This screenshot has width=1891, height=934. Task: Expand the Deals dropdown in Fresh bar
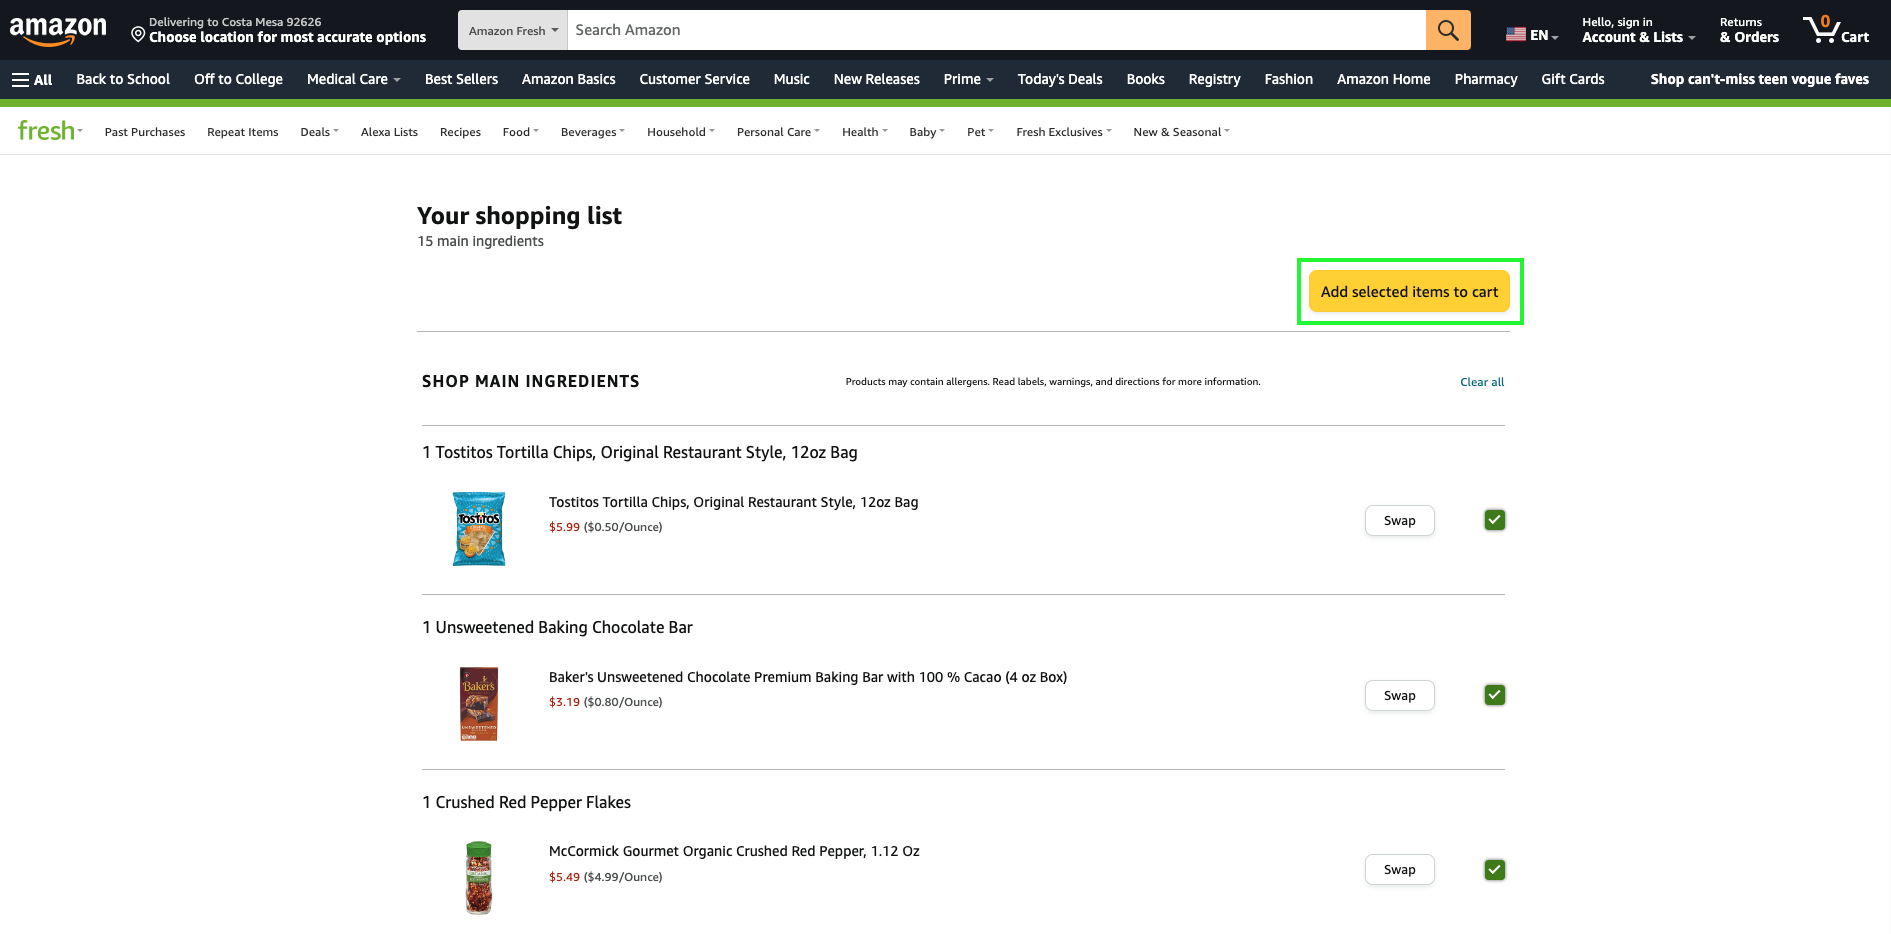(319, 132)
